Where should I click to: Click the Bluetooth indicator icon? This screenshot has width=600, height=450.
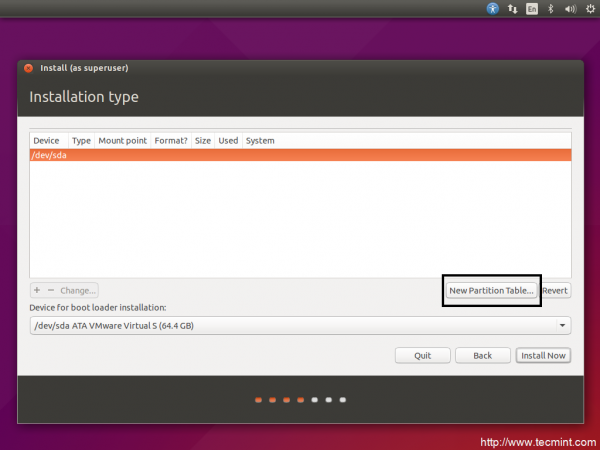551,8
